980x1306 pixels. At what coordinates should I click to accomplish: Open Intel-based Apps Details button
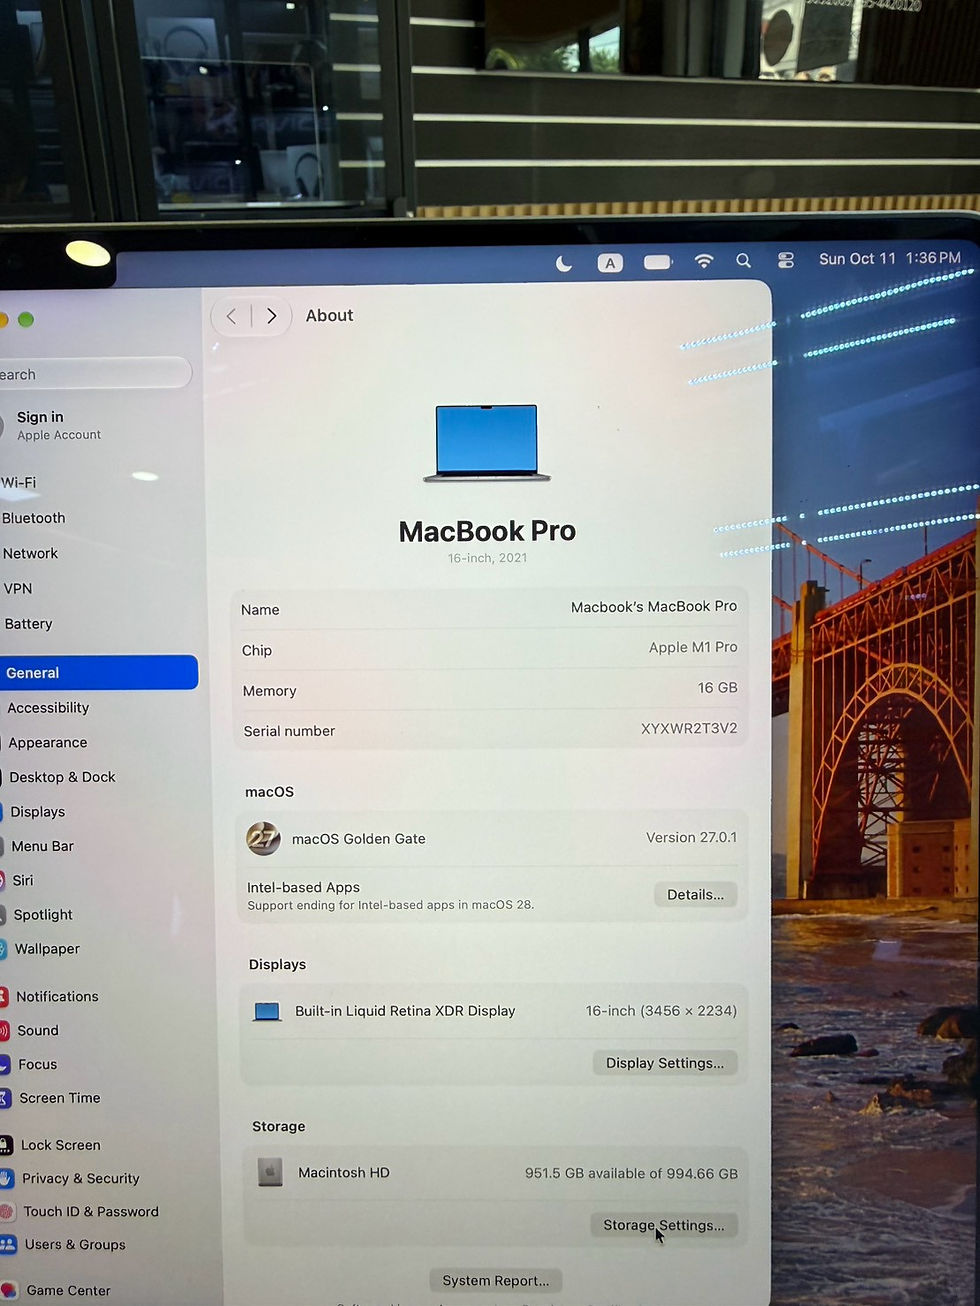(695, 894)
